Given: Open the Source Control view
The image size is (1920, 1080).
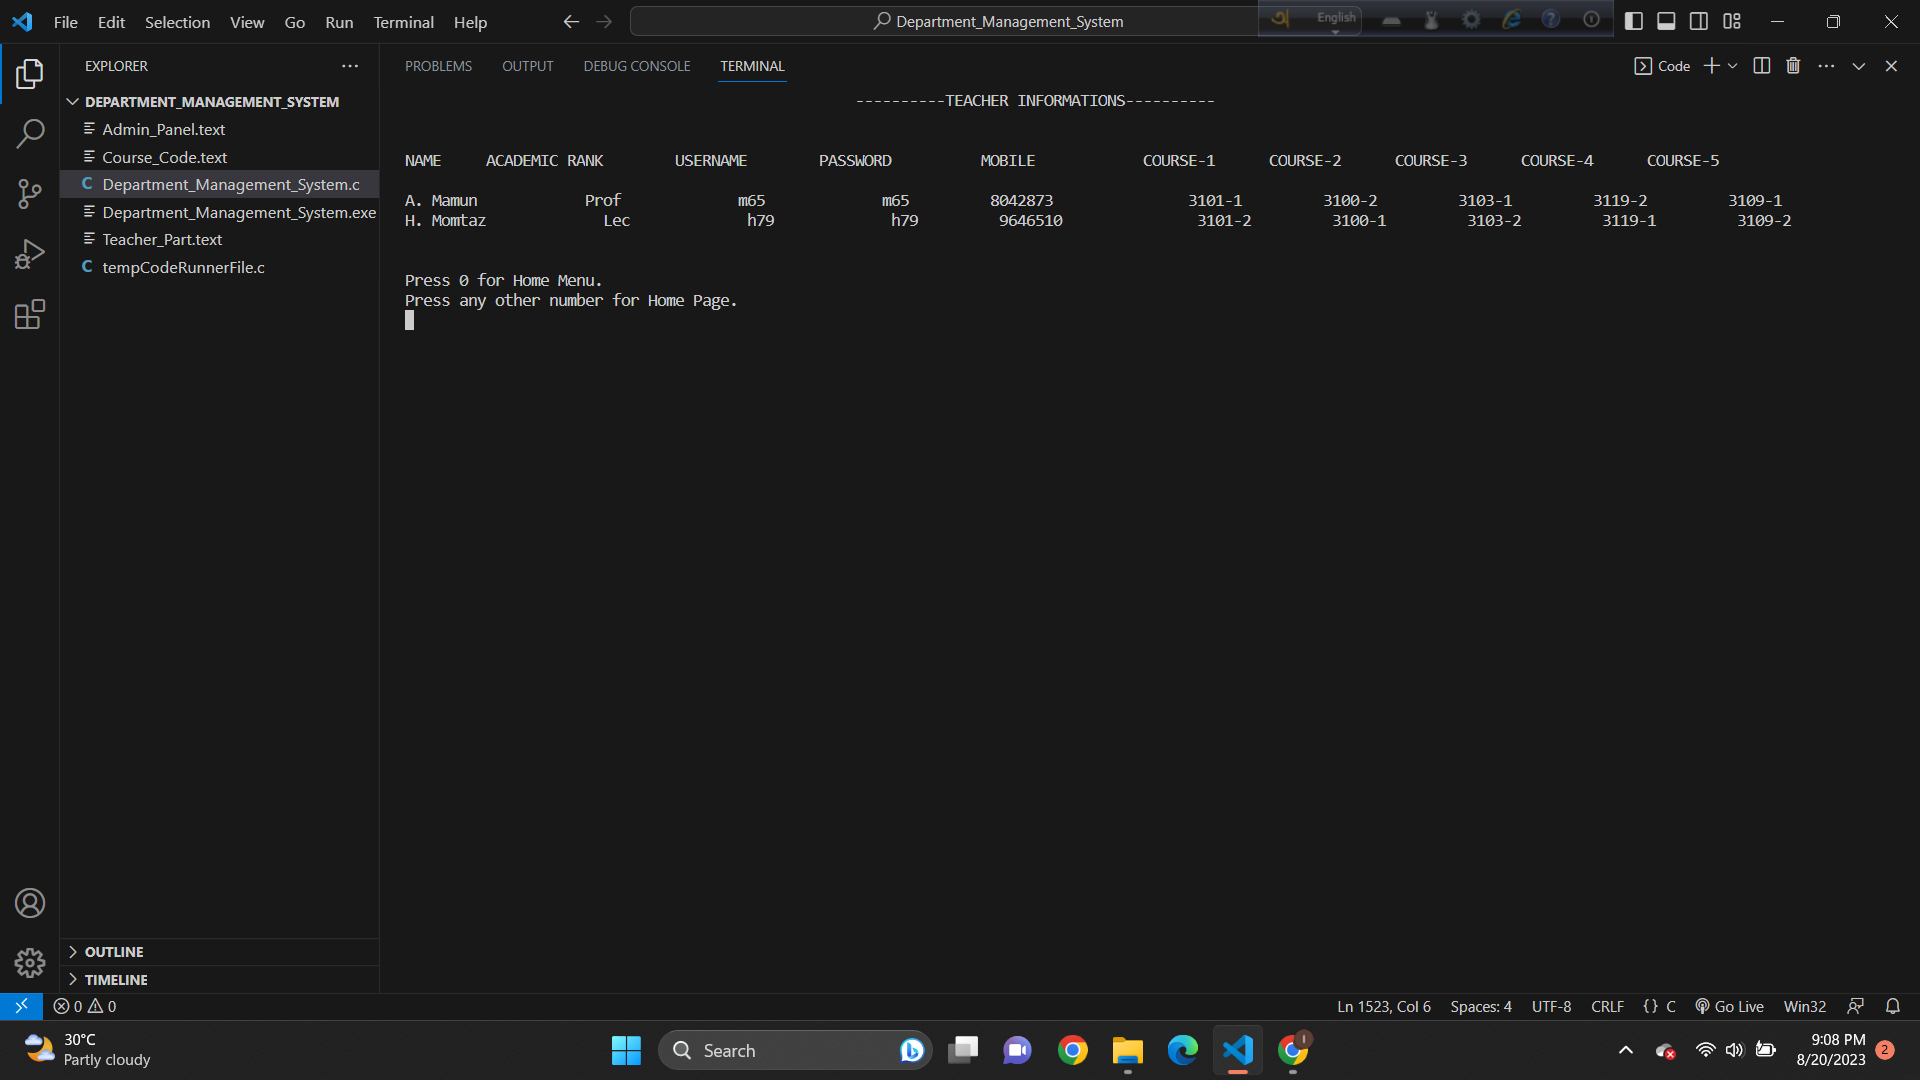Looking at the screenshot, I should pyautogui.click(x=30, y=193).
